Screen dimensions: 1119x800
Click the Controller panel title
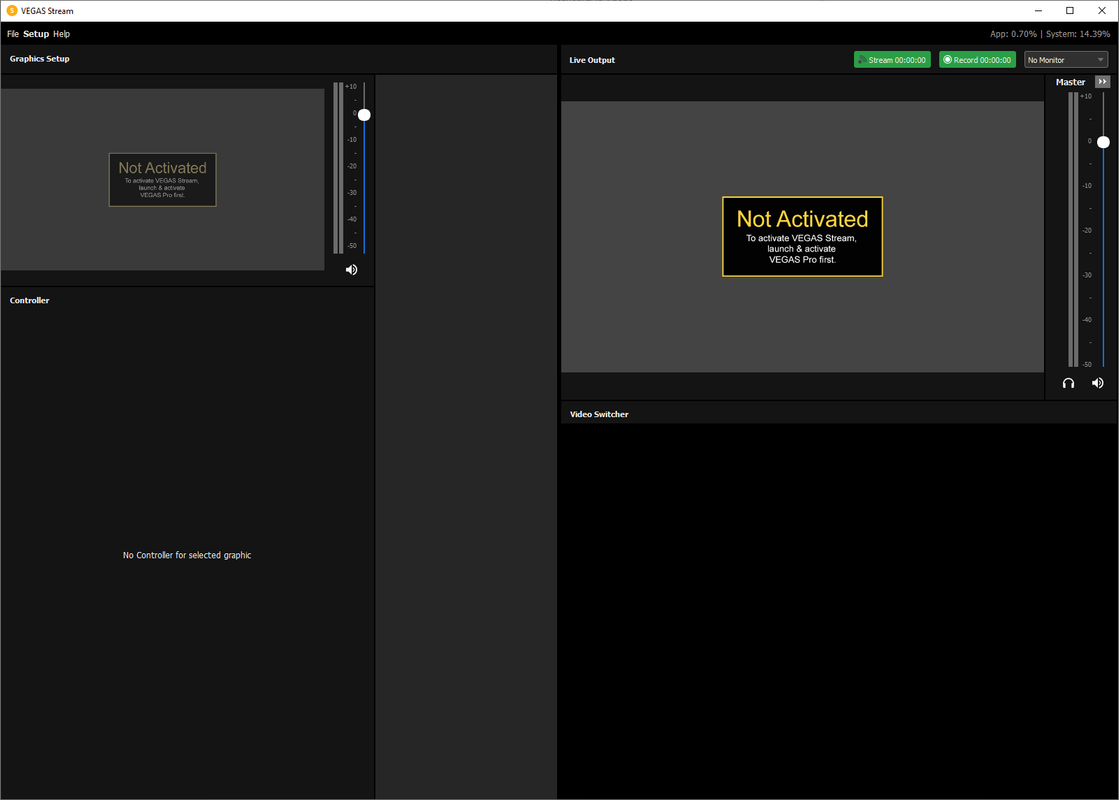29,300
